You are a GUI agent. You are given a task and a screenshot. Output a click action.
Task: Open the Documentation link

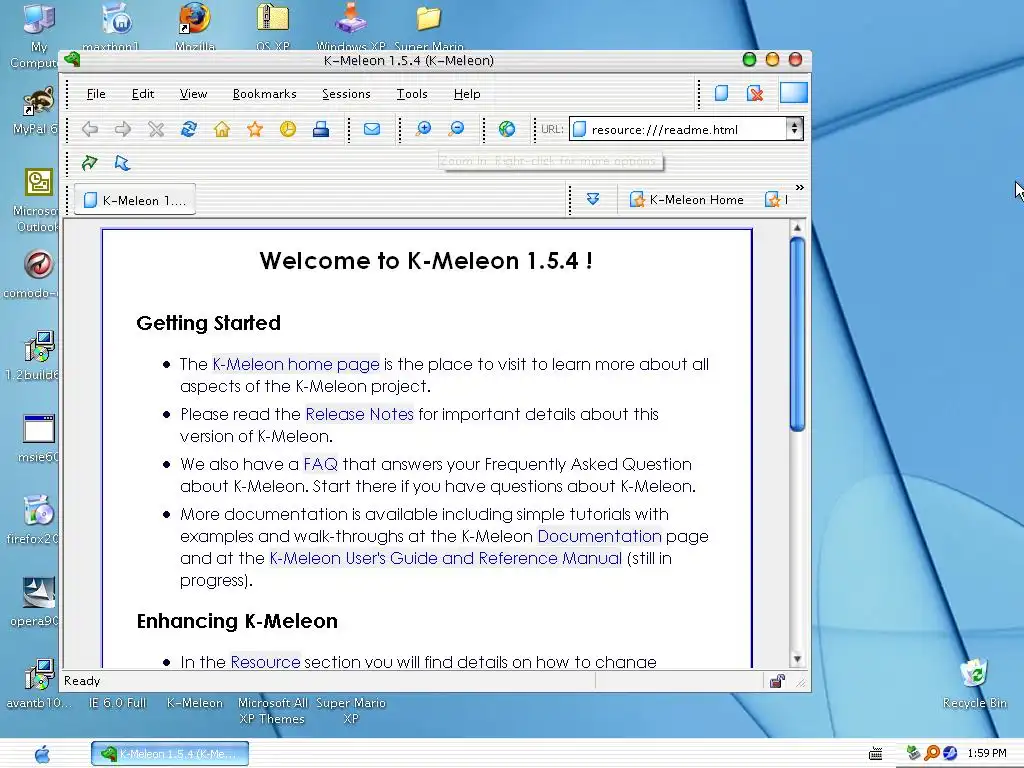click(x=600, y=537)
